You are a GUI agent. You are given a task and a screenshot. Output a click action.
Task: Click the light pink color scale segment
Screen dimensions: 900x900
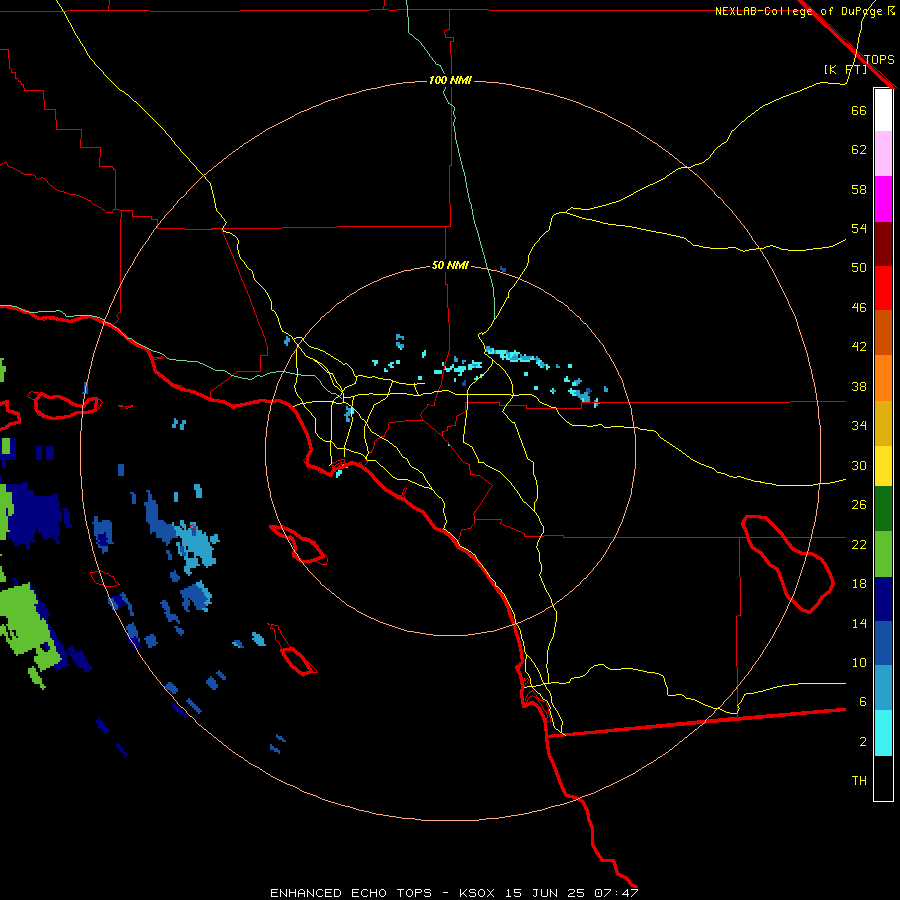(883, 153)
